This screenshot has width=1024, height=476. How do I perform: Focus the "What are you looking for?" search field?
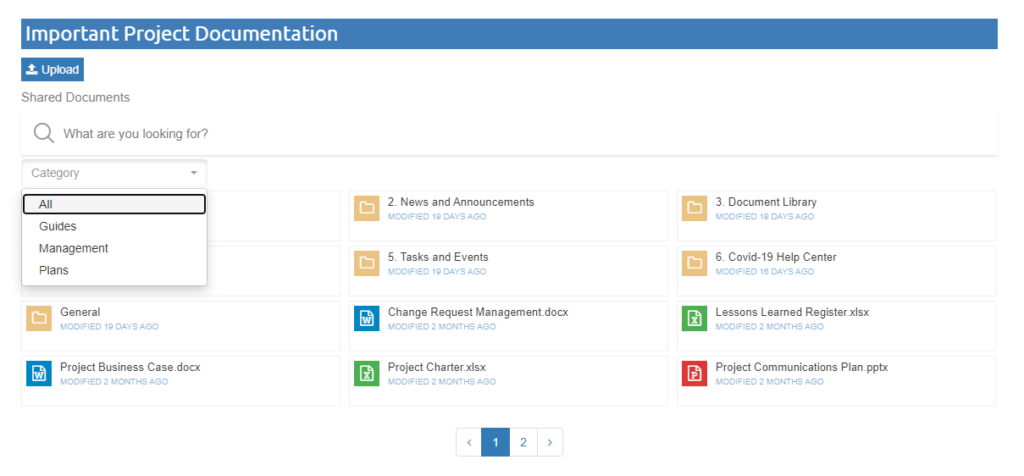509,133
